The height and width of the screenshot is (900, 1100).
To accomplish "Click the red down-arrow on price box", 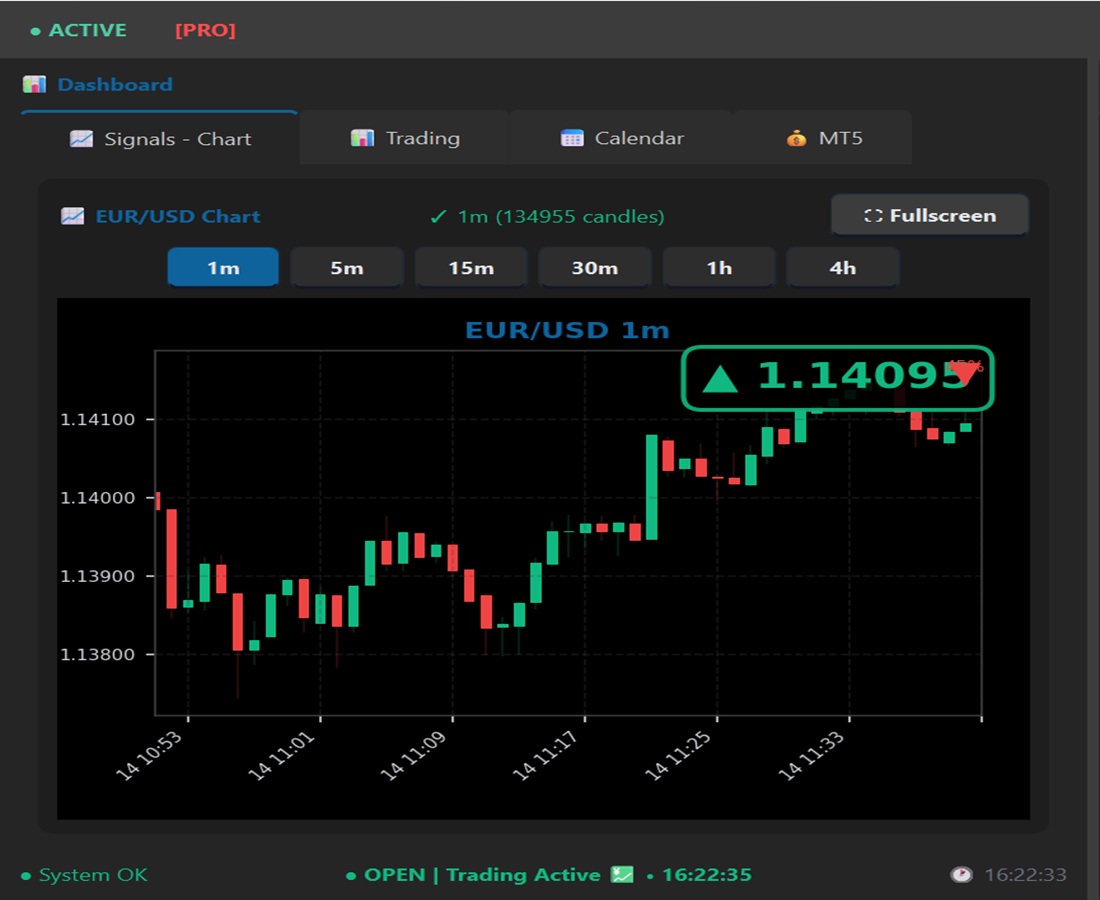I will click(x=965, y=374).
